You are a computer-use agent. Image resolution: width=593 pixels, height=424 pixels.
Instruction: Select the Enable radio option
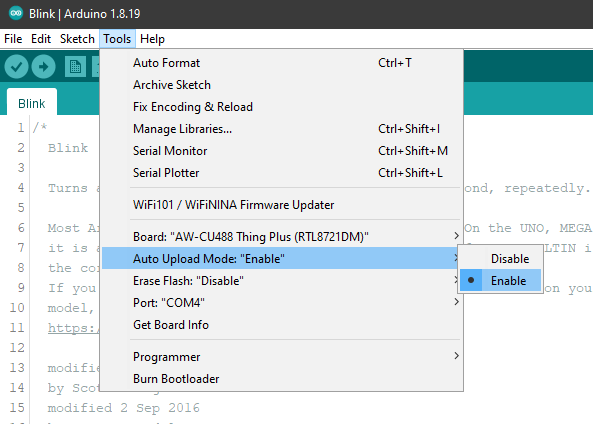(x=500, y=281)
